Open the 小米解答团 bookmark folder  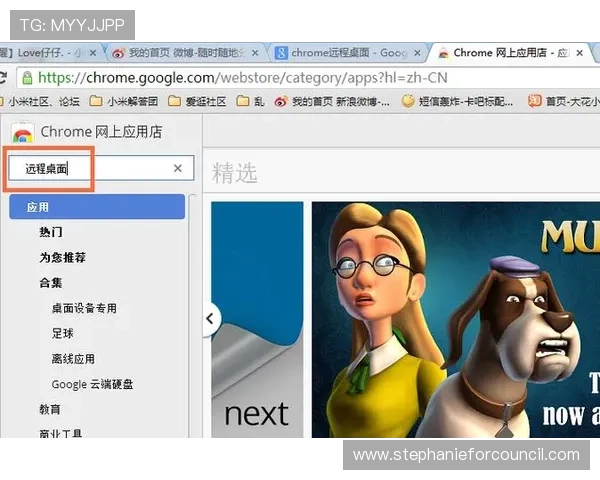tap(123, 101)
